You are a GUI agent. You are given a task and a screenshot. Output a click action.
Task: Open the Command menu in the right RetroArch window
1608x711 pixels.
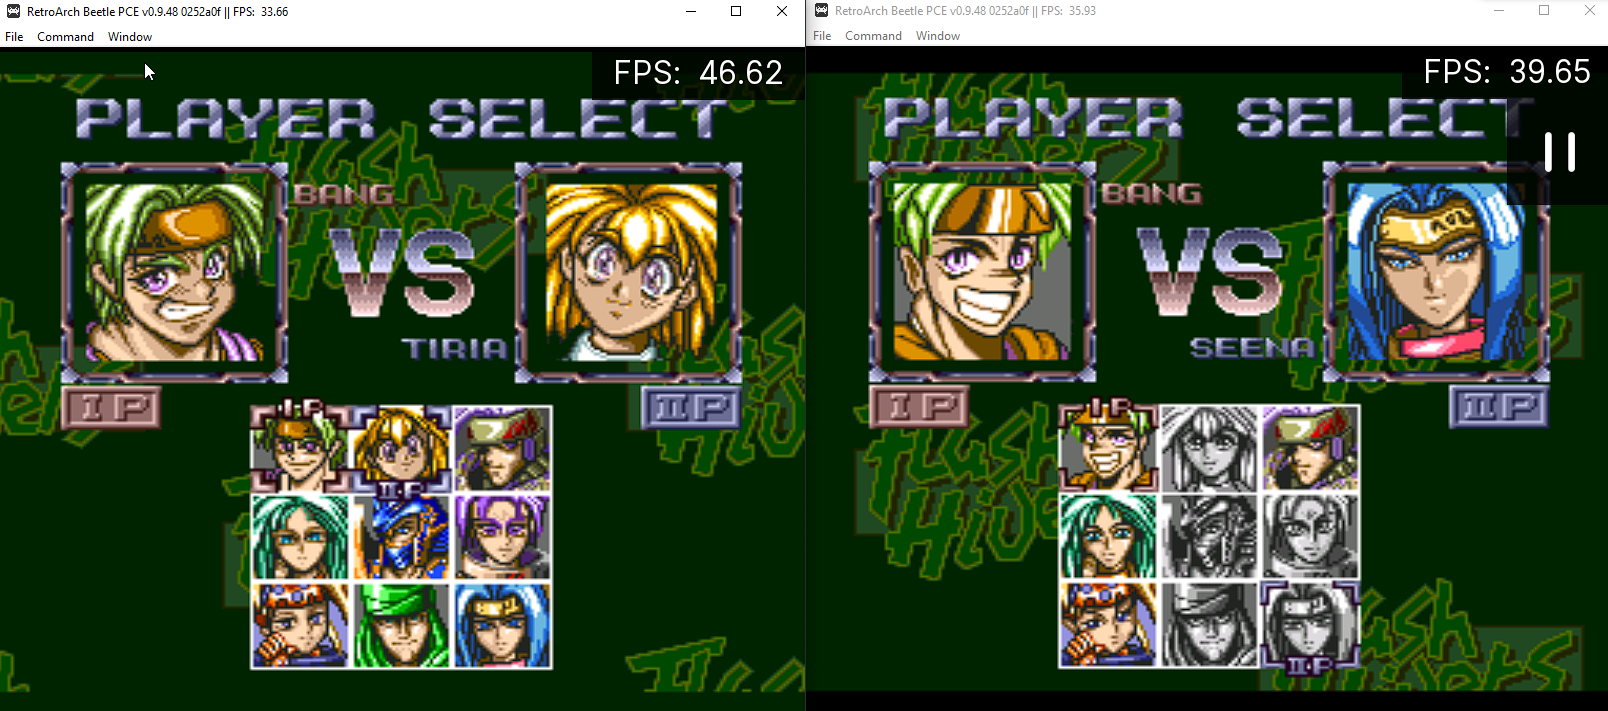(x=873, y=36)
